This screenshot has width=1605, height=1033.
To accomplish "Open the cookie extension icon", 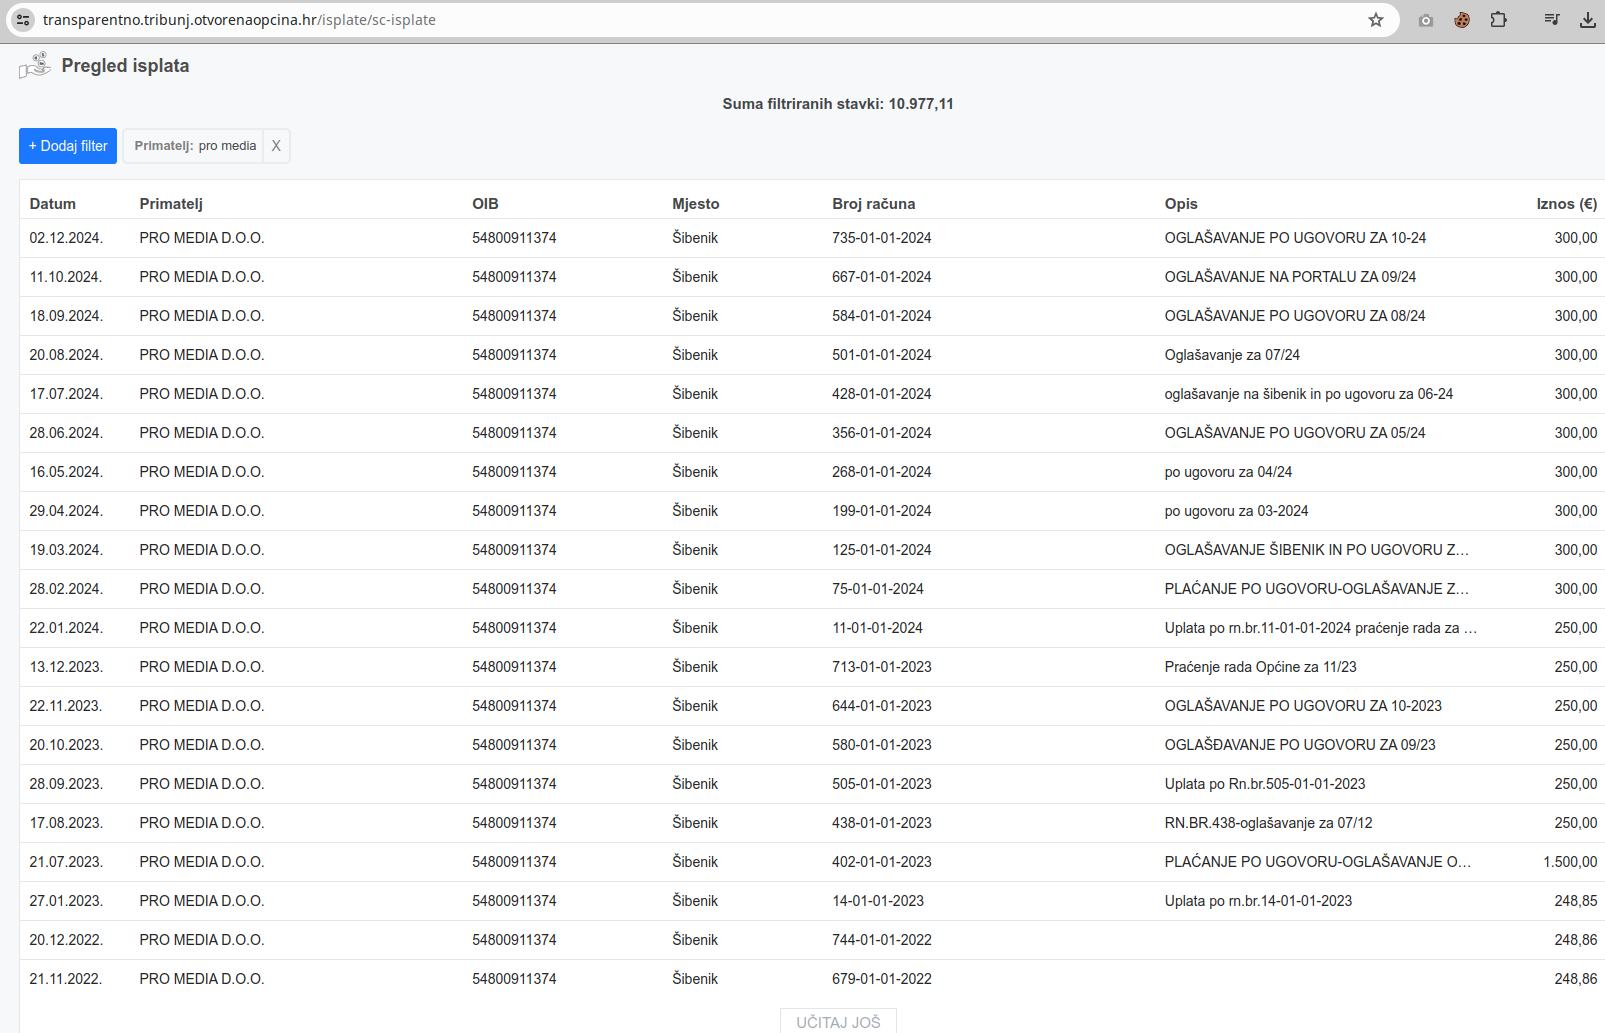I will [1462, 20].
